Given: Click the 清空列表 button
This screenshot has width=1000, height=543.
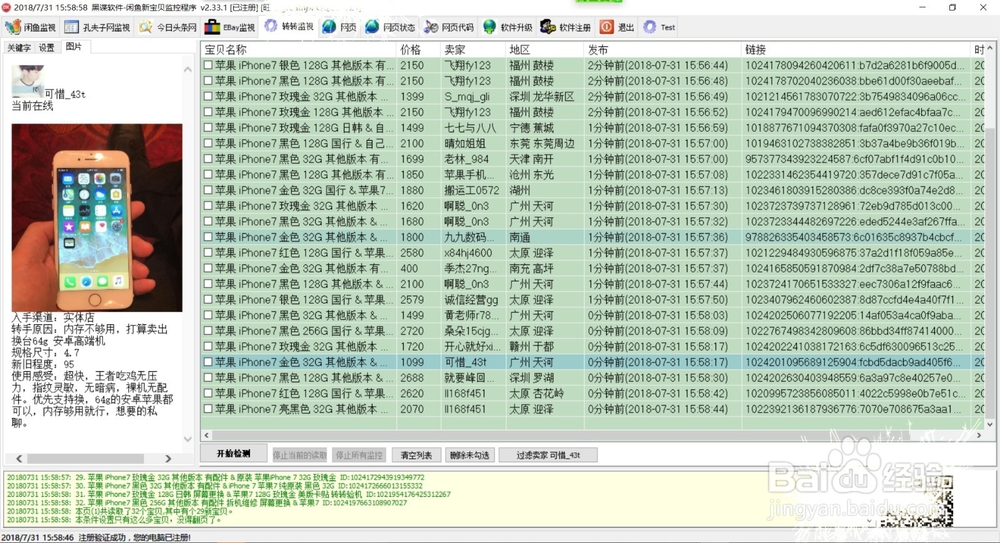Looking at the screenshot, I should (416, 455).
